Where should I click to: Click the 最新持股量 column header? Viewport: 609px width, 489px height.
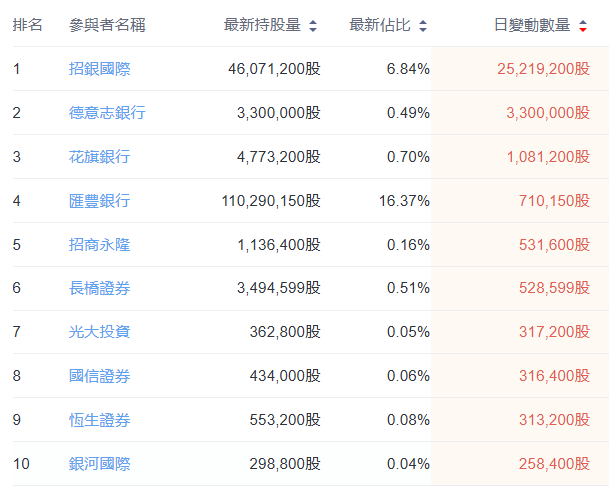coord(262,25)
